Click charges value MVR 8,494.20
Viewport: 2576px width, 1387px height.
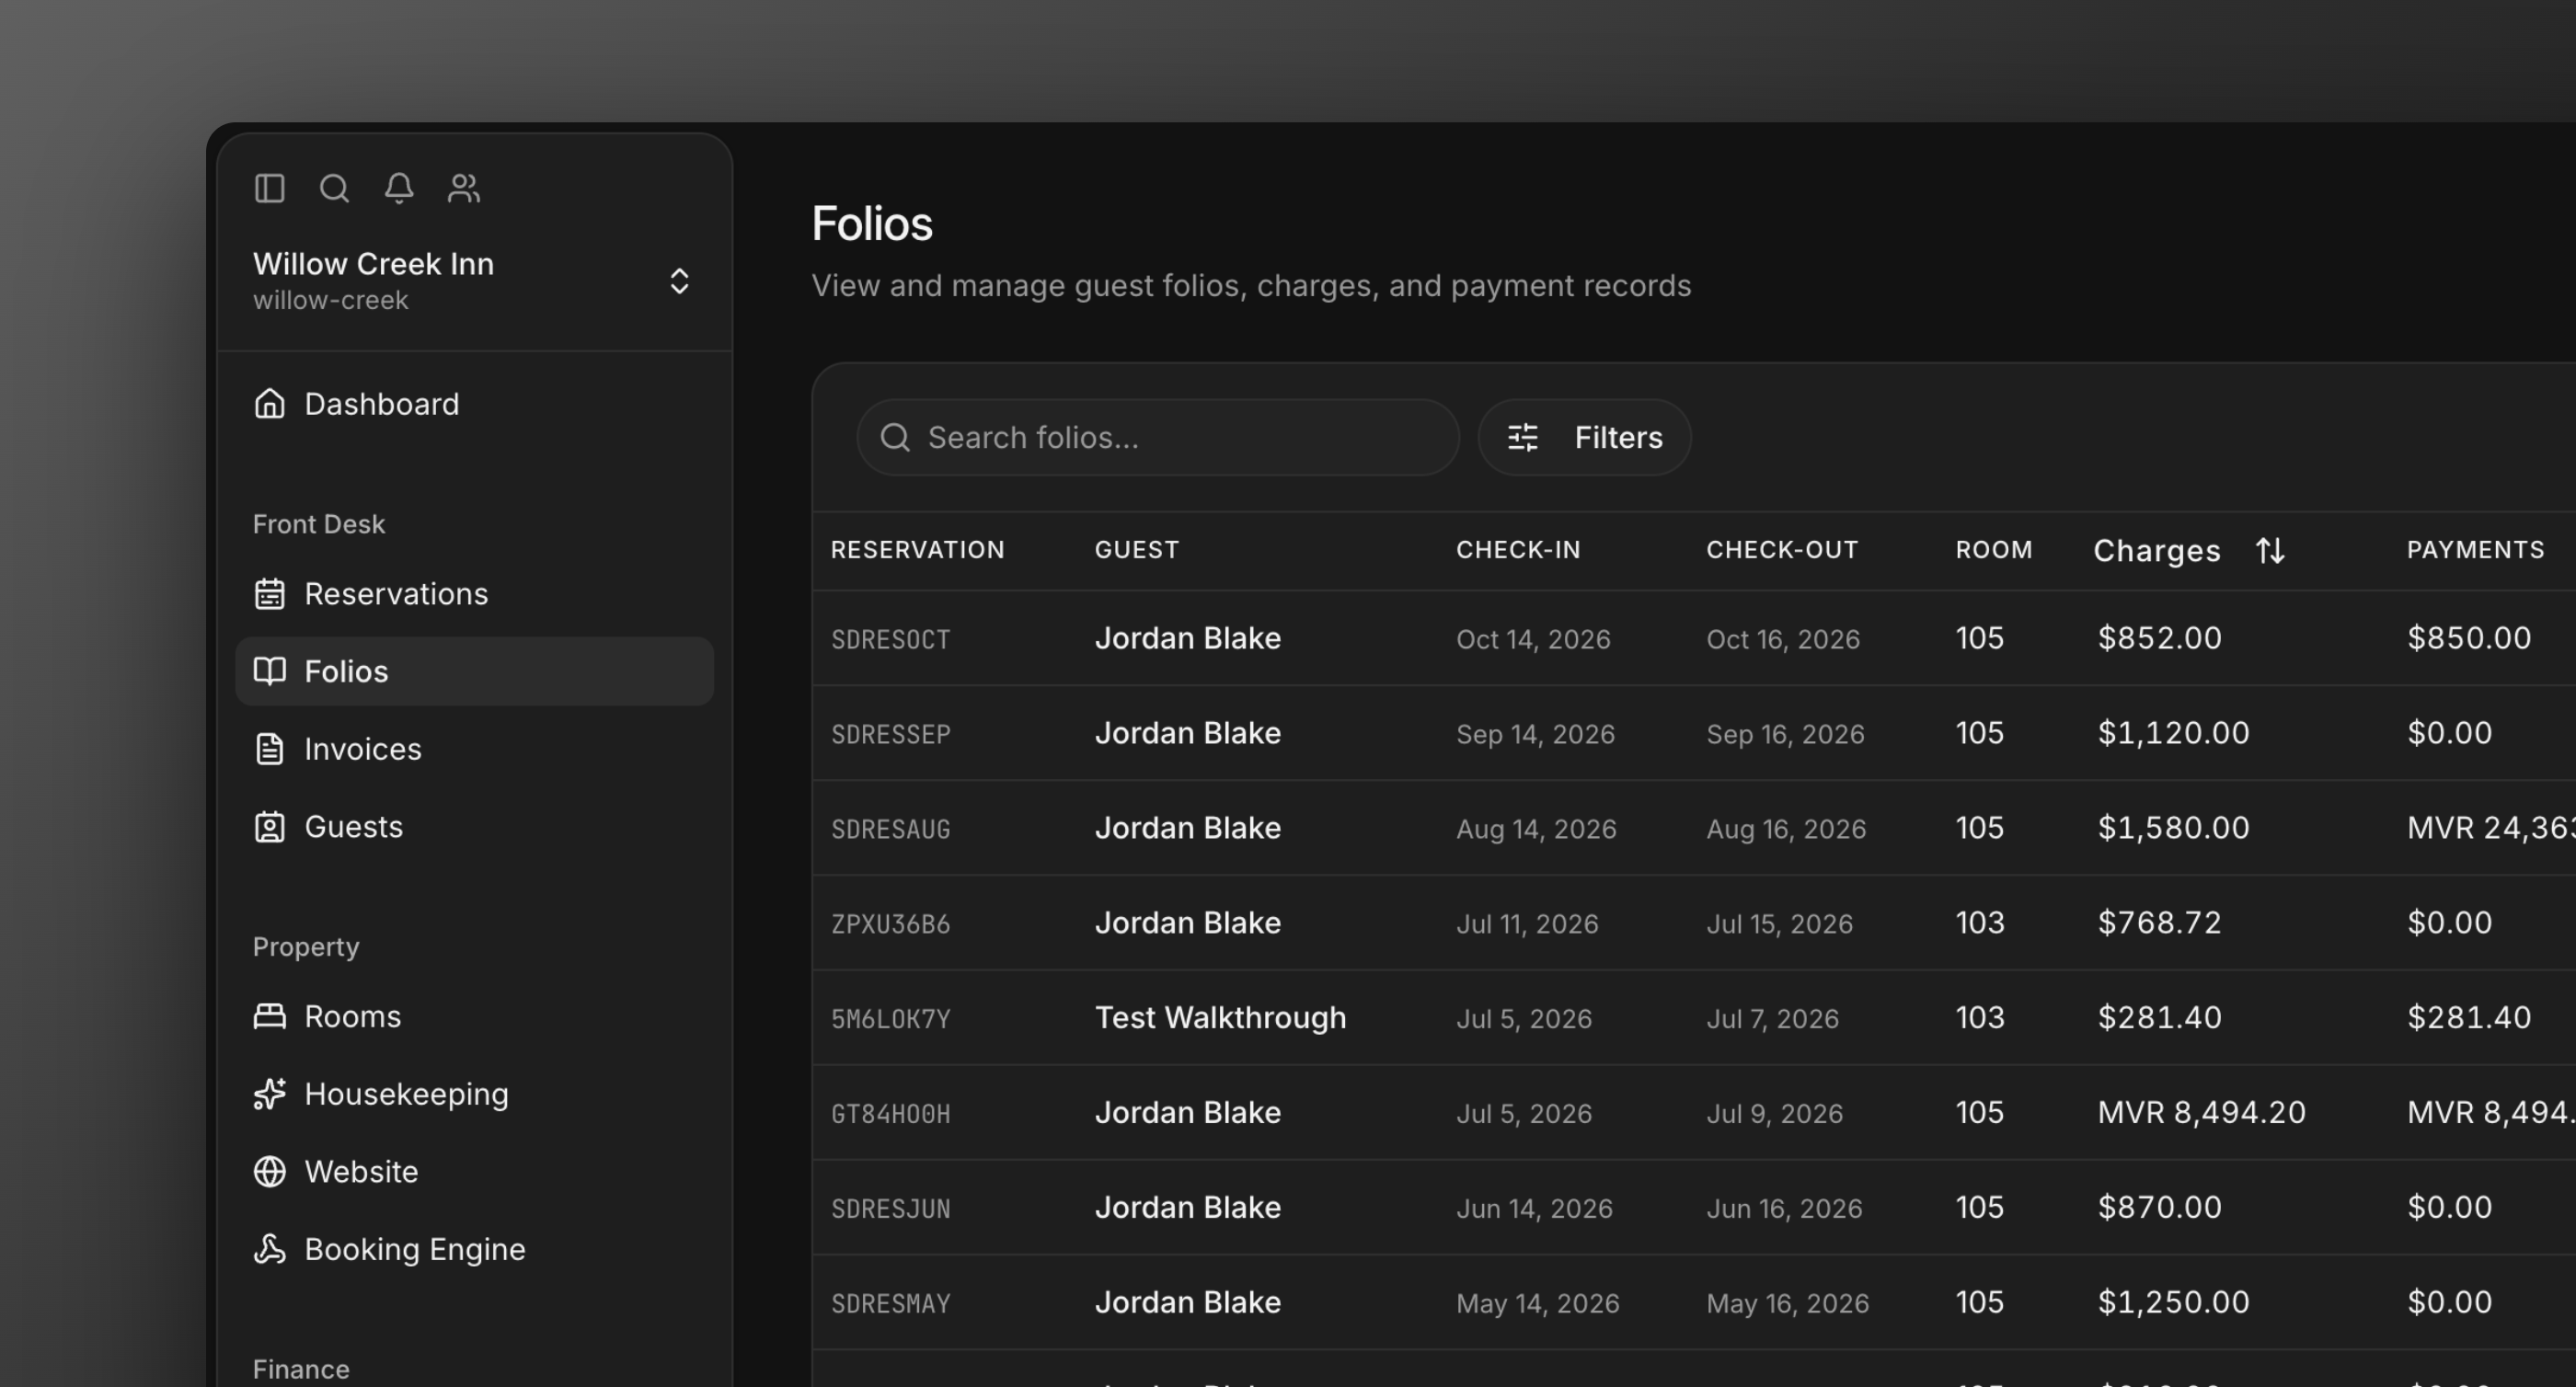point(2201,1112)
